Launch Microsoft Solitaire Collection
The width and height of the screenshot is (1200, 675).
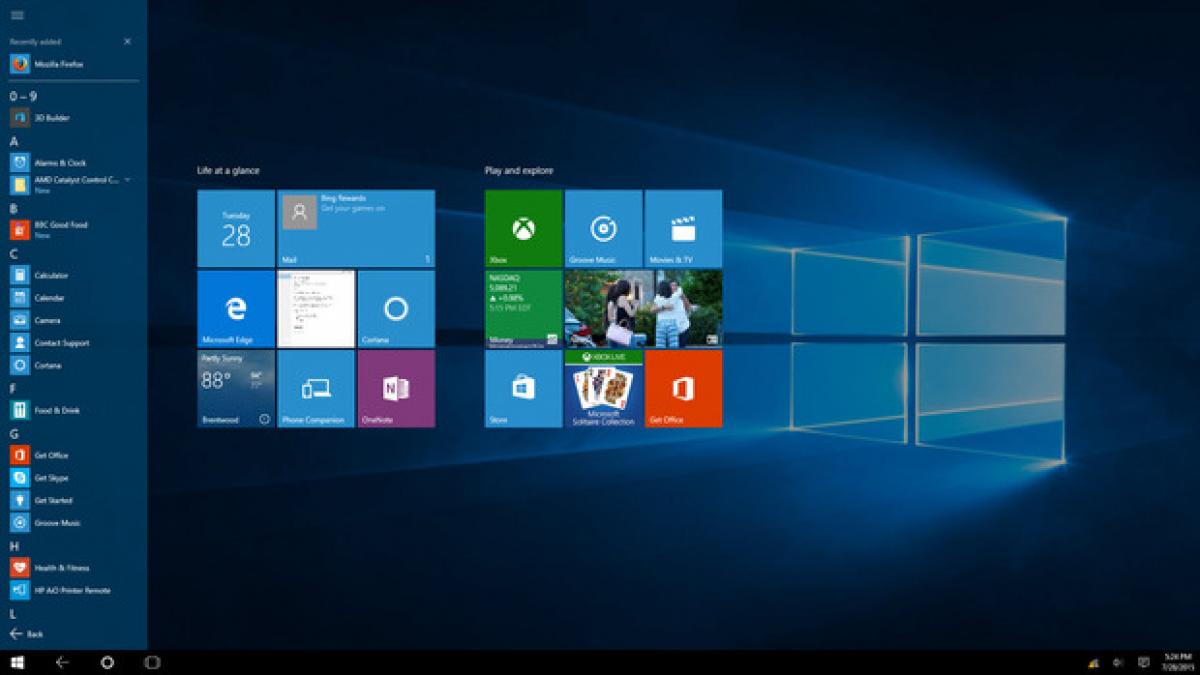point(602,390)
